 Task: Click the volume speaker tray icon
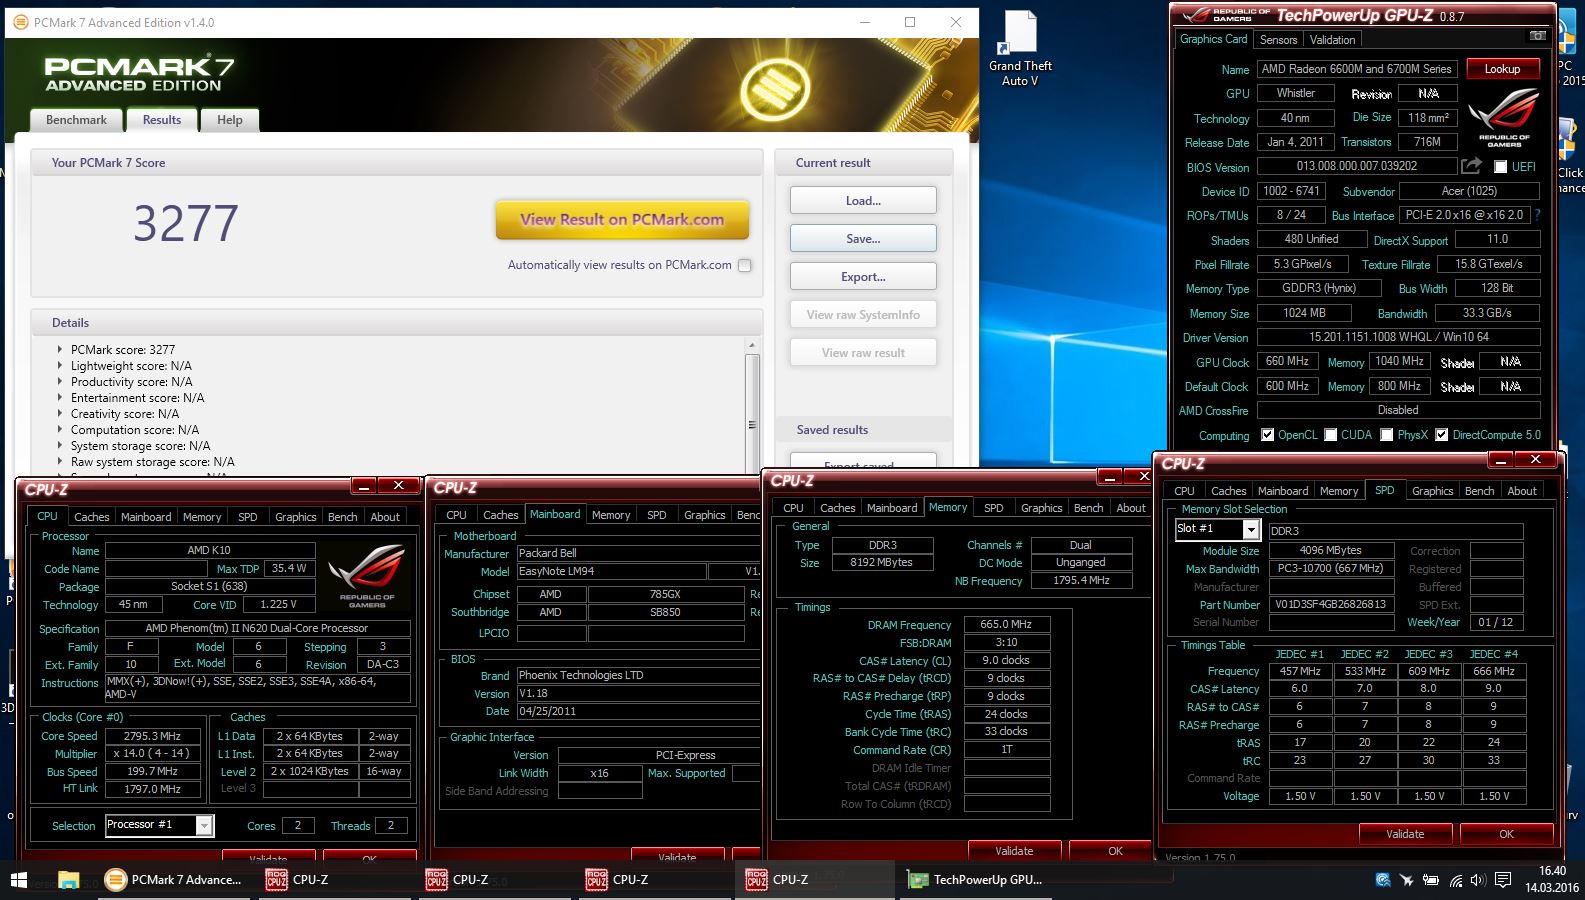1478,880
